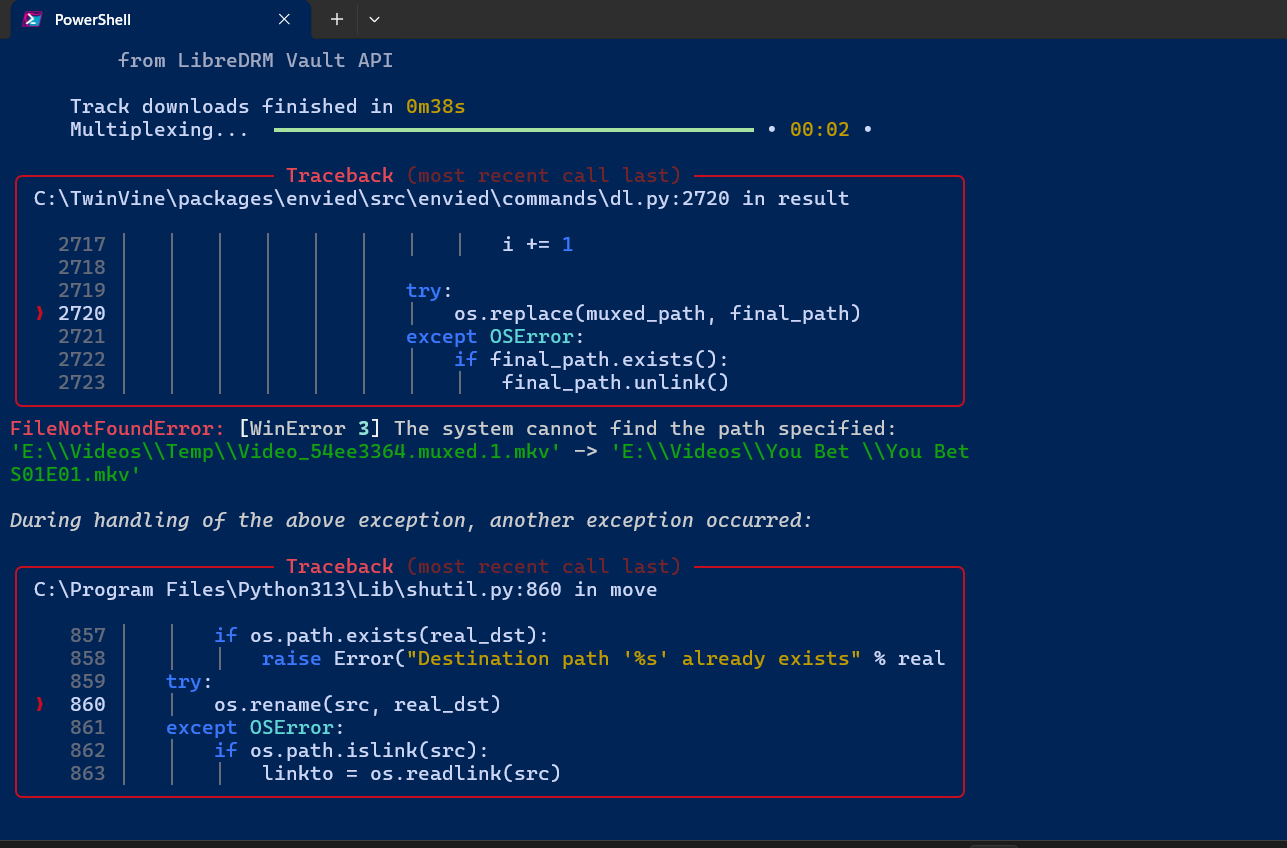Click line number 2717

pos(82,244)
